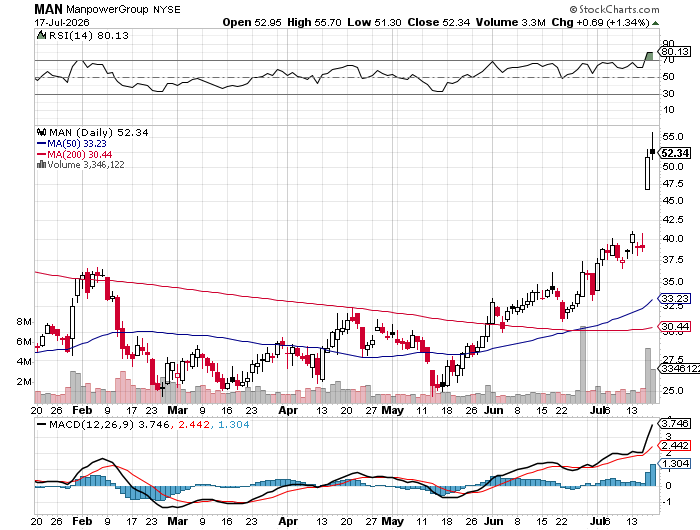Click the 55.0 price axis label
The width and height of the screenshot is (700, 530).
click(673, 137)
